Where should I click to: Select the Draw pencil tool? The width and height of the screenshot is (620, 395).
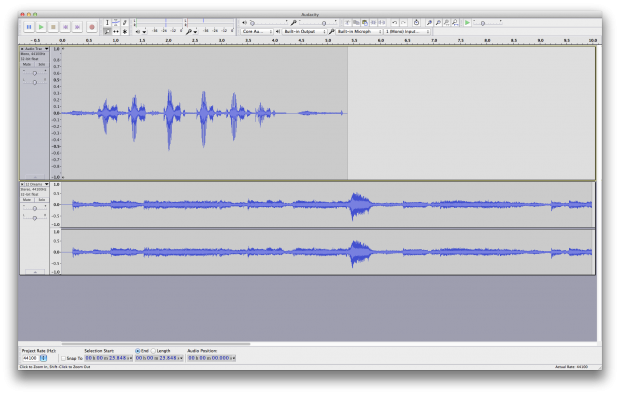pyautogui.click(x=125, y=23)
